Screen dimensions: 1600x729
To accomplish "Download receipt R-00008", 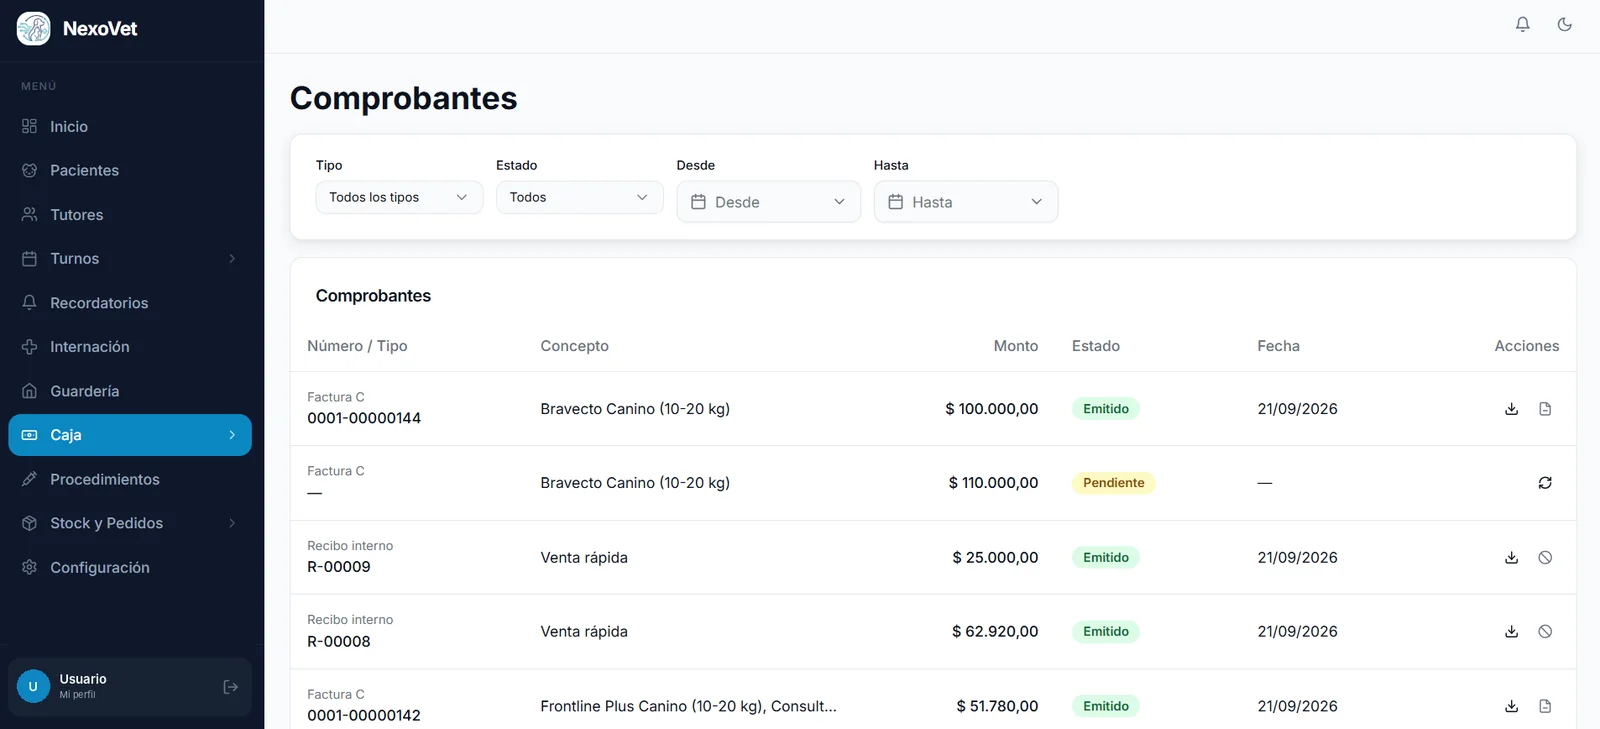I will click(1511, 632).
